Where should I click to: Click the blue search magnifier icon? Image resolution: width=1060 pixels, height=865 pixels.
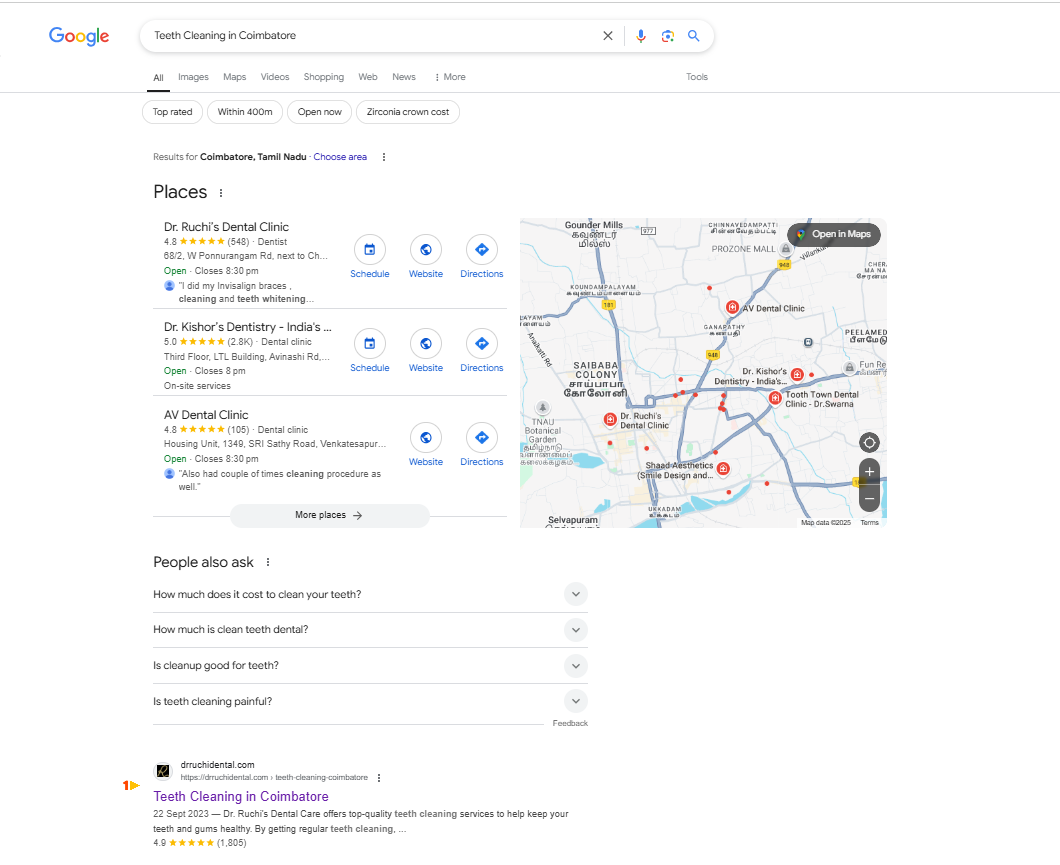[x=694, y=36]
